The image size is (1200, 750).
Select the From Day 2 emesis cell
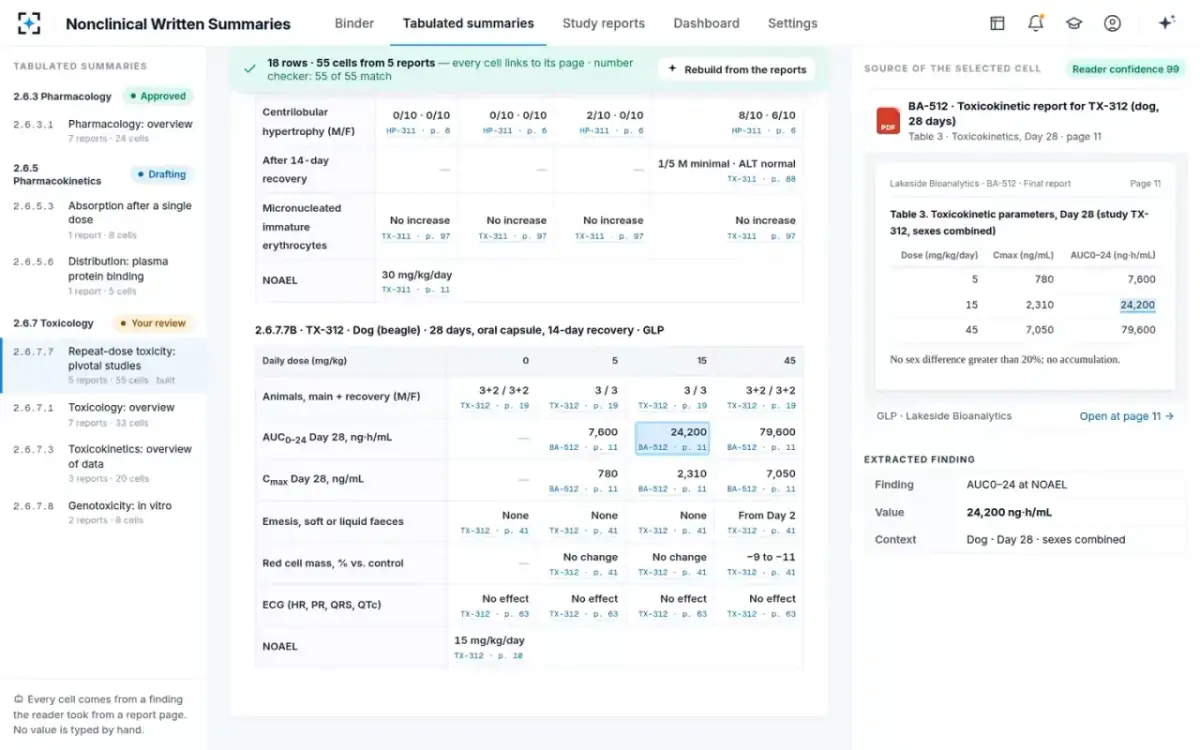tap(762, 522)
